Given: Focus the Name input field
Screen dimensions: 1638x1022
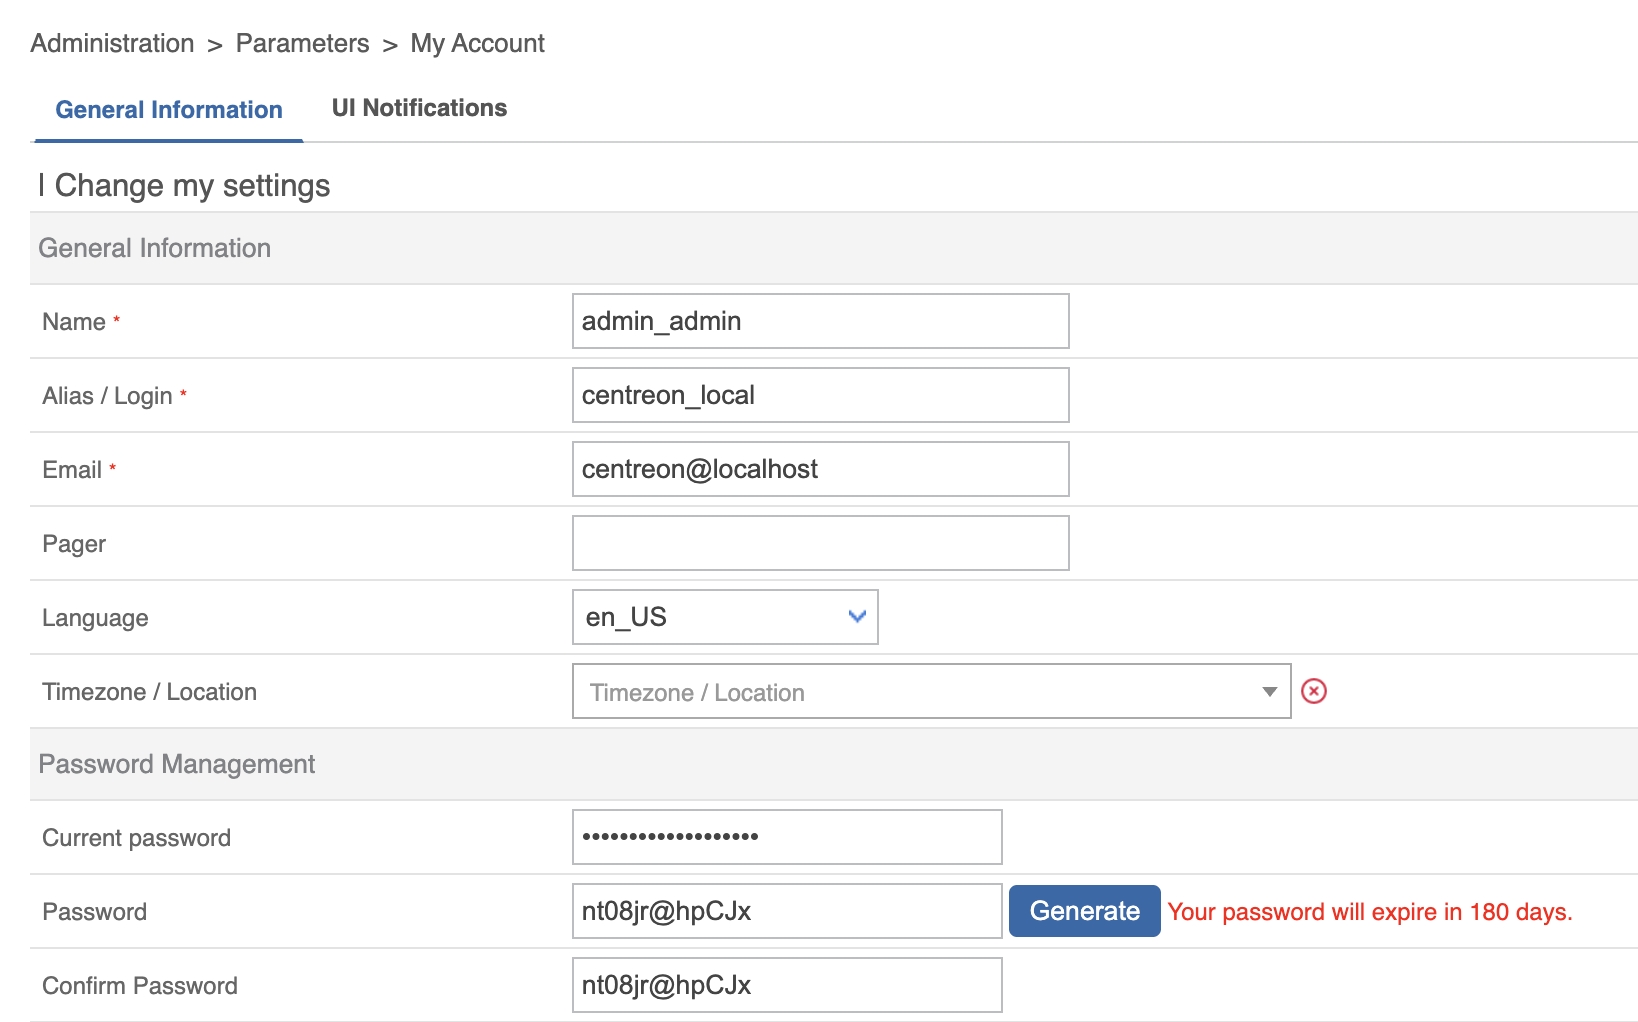Looking at the screenshot, I should pos(820,321).
